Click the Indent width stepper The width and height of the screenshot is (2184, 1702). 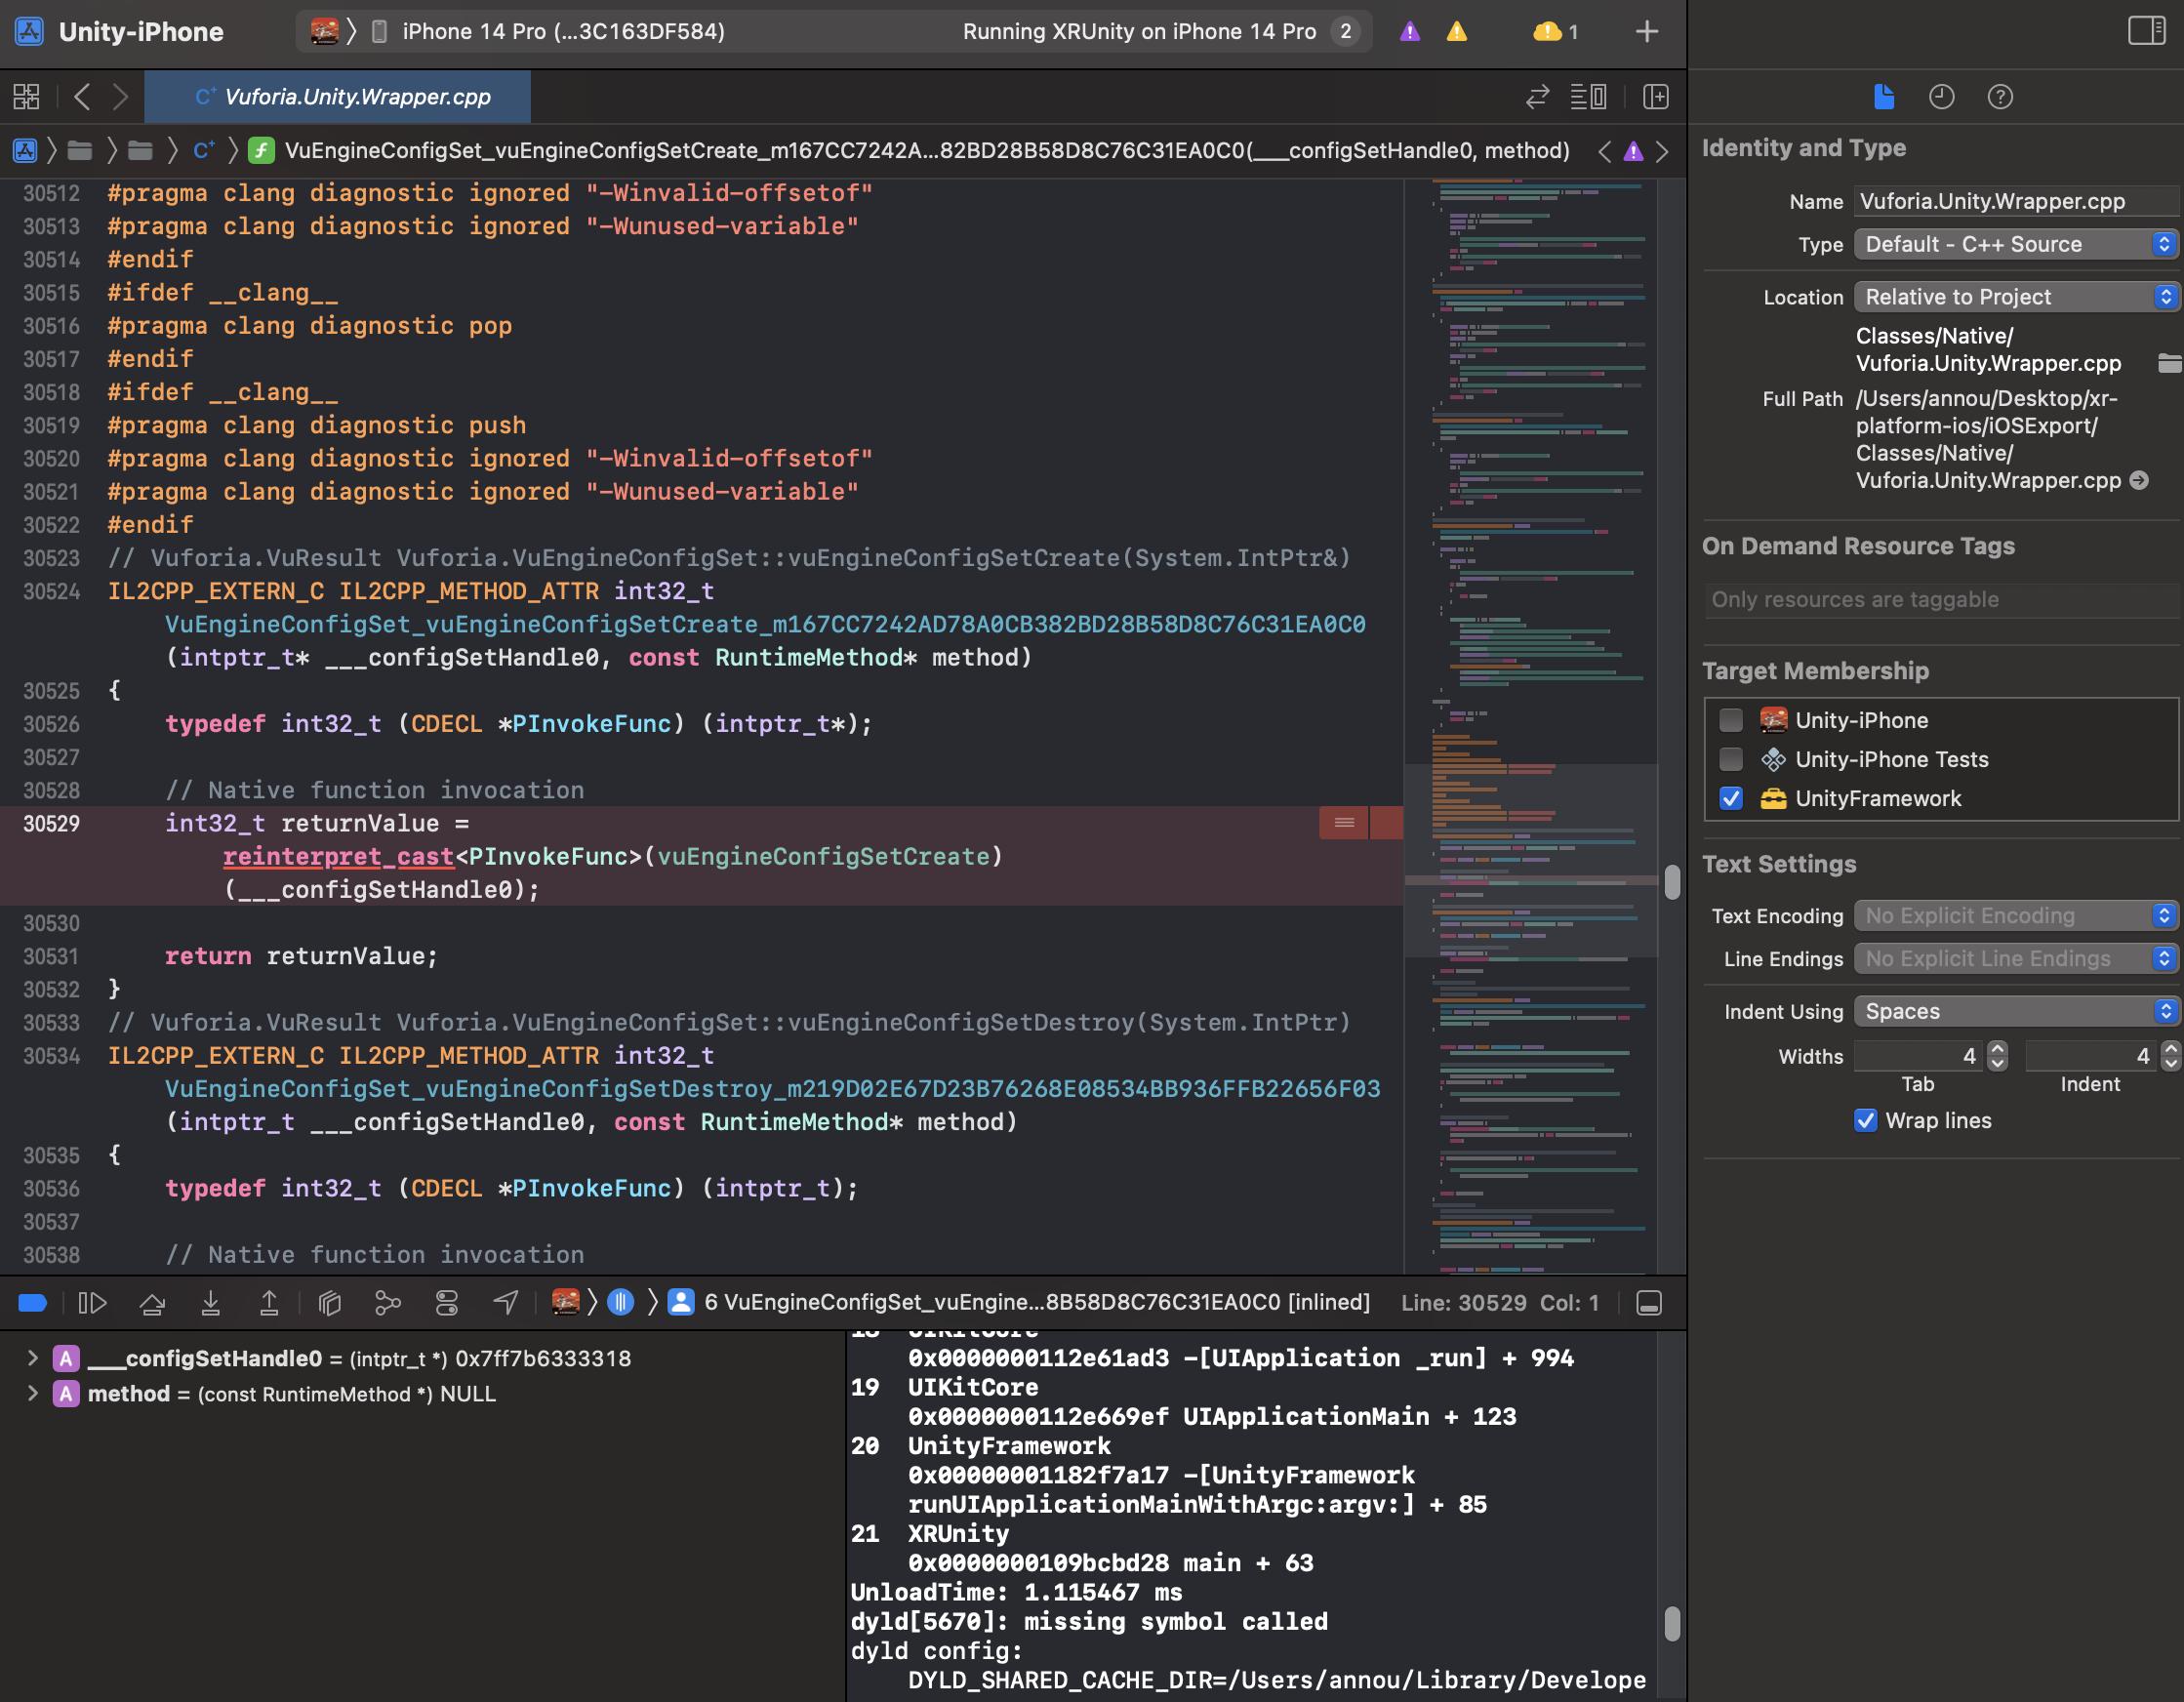tap(2170, 1055)
